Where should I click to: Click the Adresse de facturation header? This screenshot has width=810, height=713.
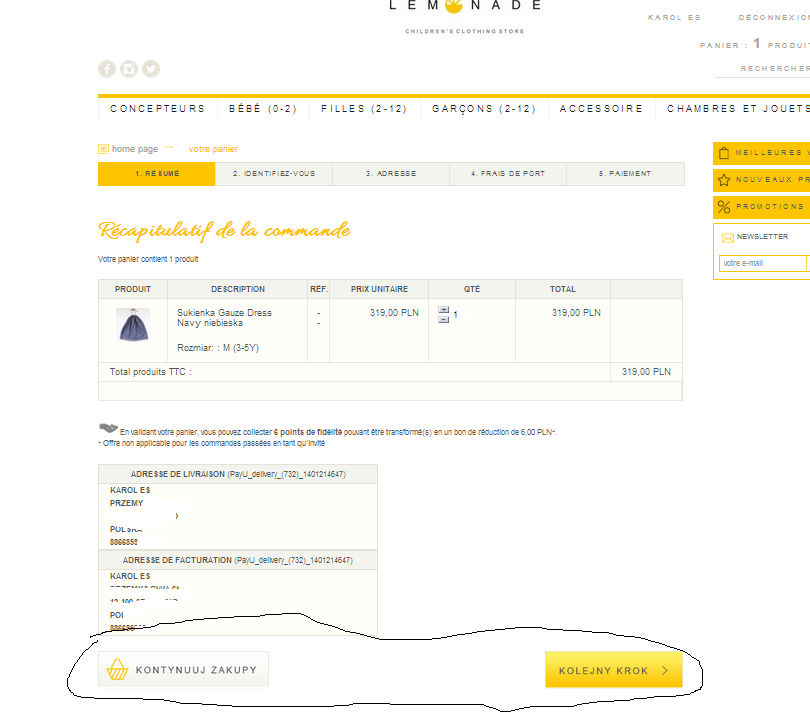[238, 560]
